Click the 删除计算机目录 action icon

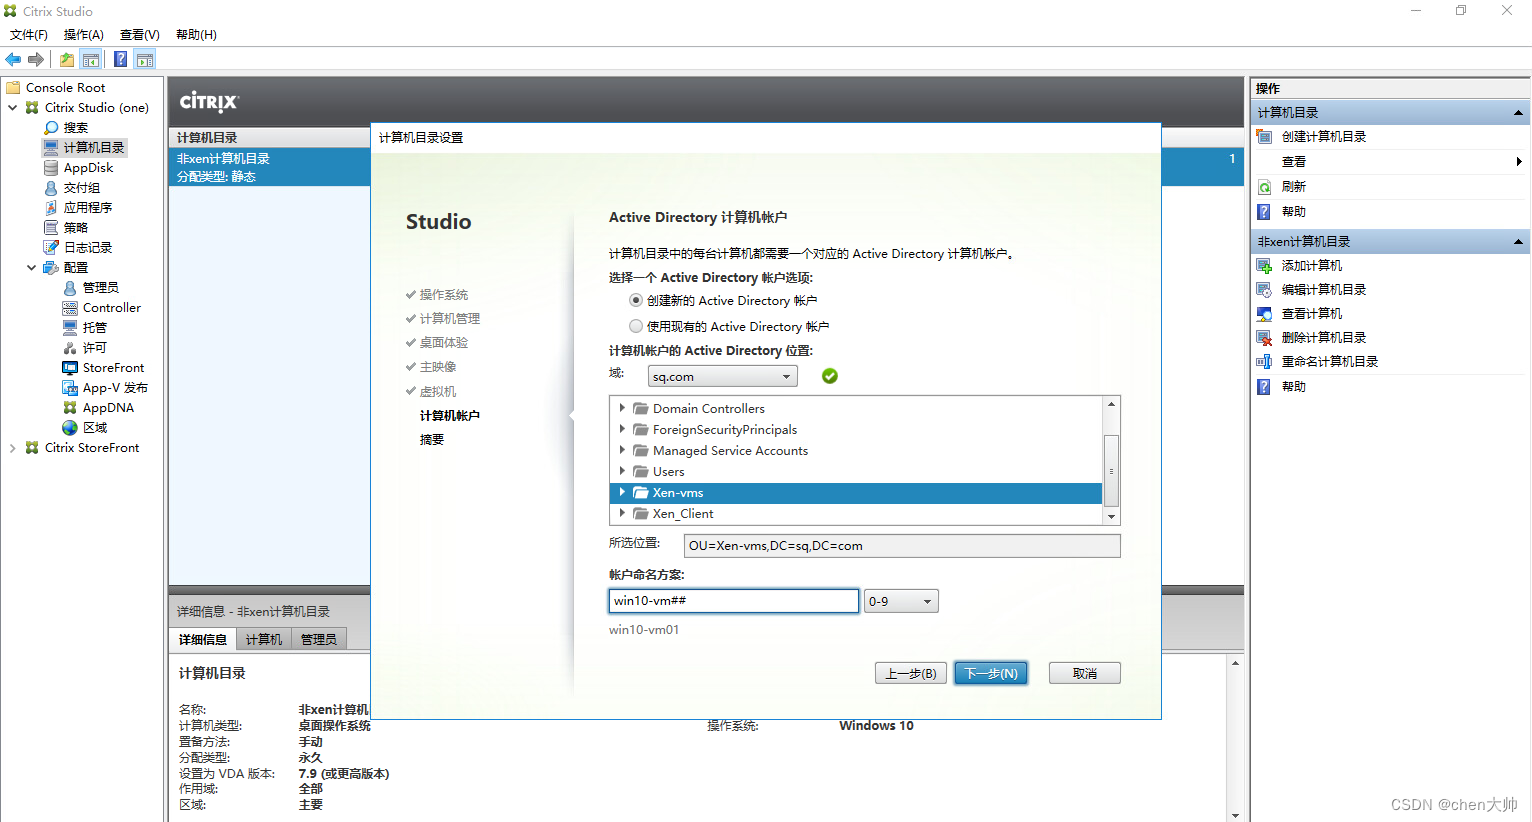tap(1264, 338)
